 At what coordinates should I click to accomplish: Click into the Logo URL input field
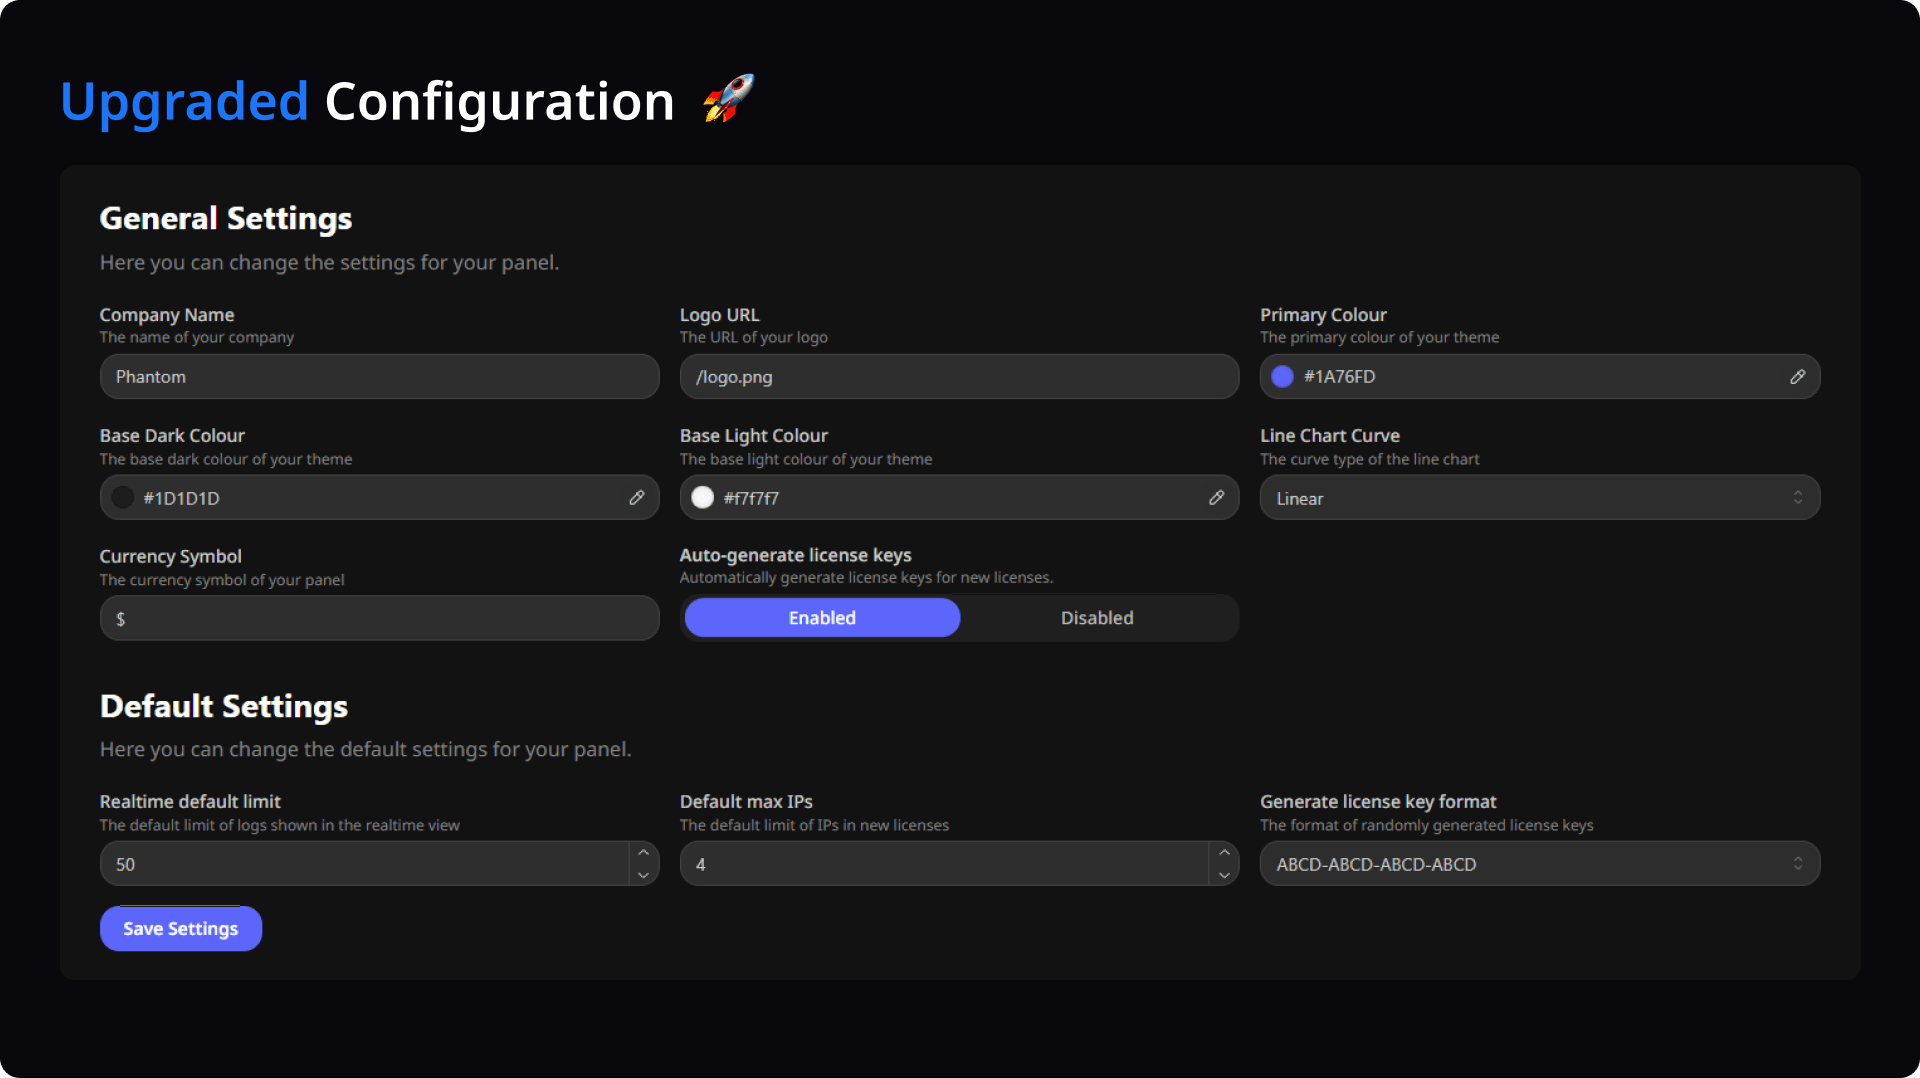click(959, 377)
